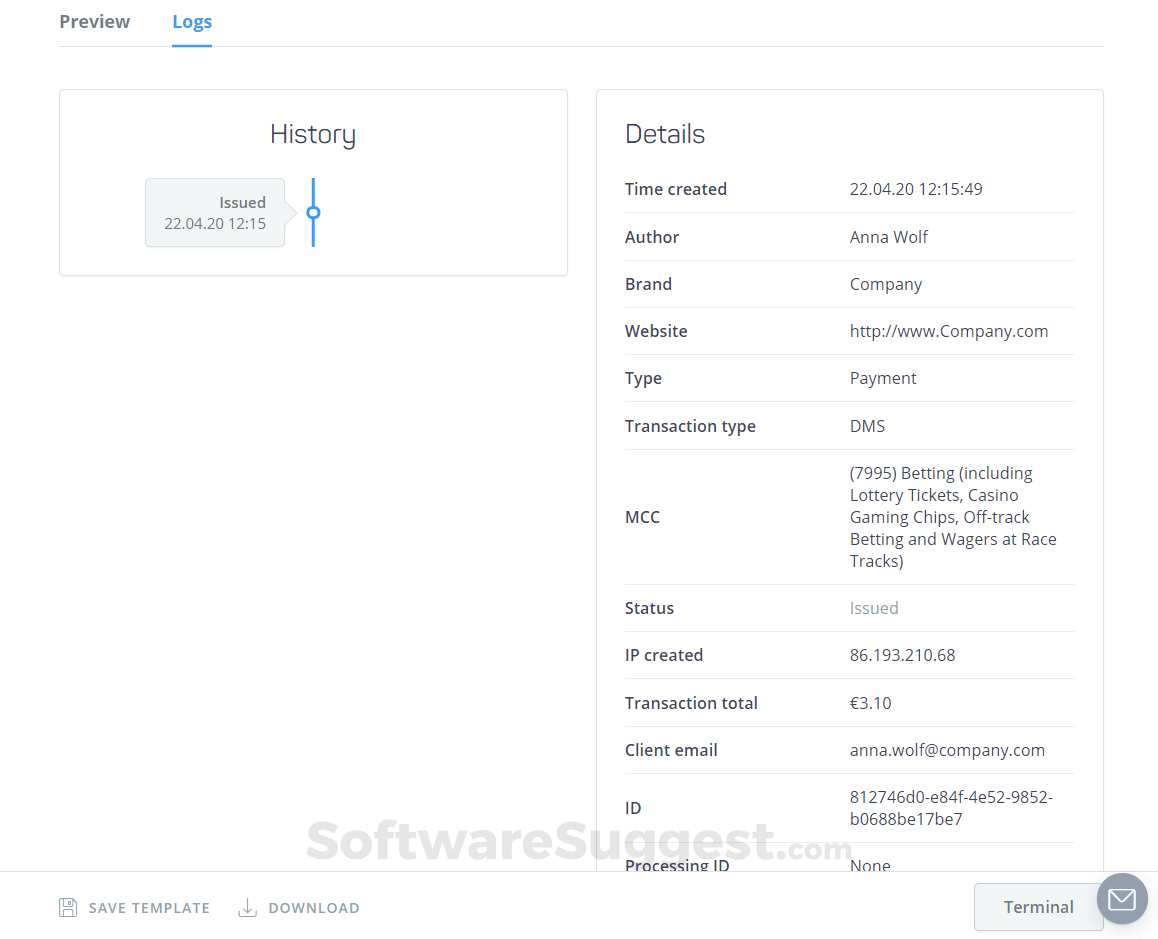This screenshot has width=1158, height=939.
Task: Visit the website http://www.Company.com
Action: coord(948,330)
